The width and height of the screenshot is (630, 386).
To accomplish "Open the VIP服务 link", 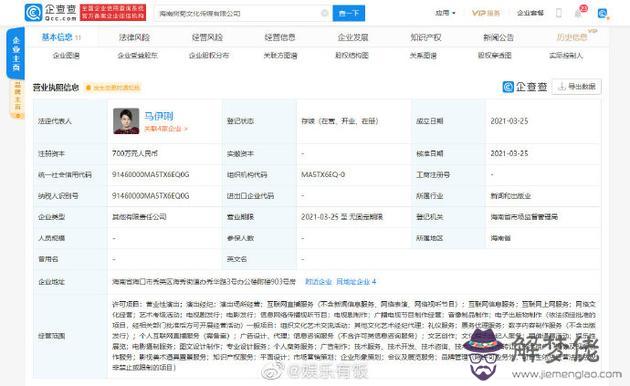I will click(x=485, y=13).
